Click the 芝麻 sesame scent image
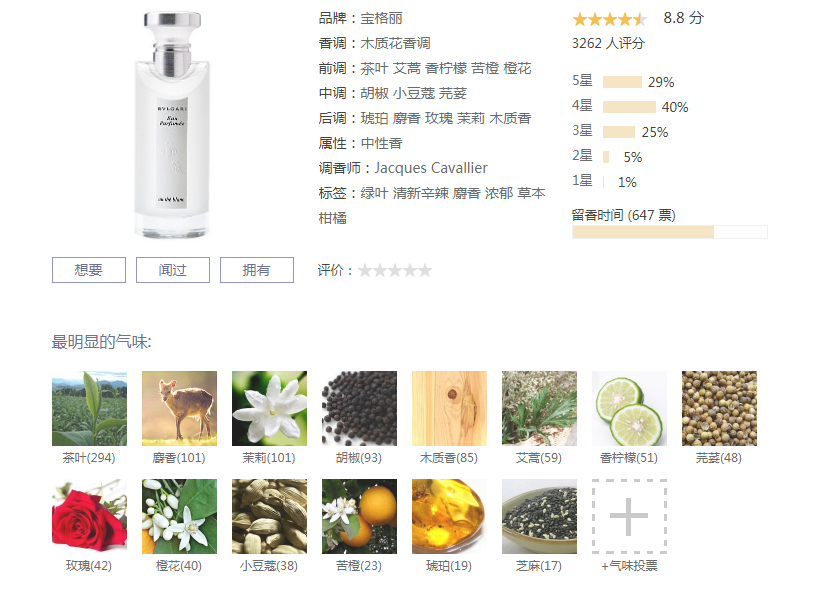 (x=539, y=516)
